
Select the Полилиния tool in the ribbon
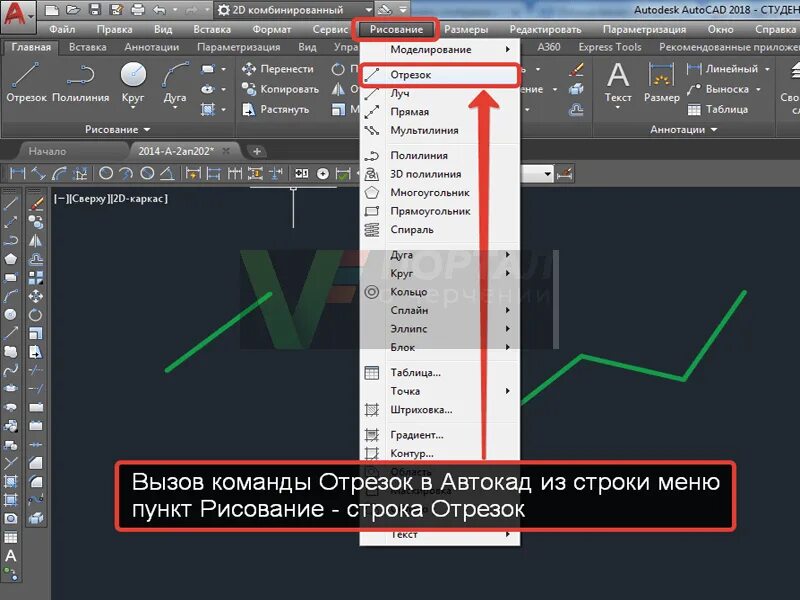tap(81, 82)
